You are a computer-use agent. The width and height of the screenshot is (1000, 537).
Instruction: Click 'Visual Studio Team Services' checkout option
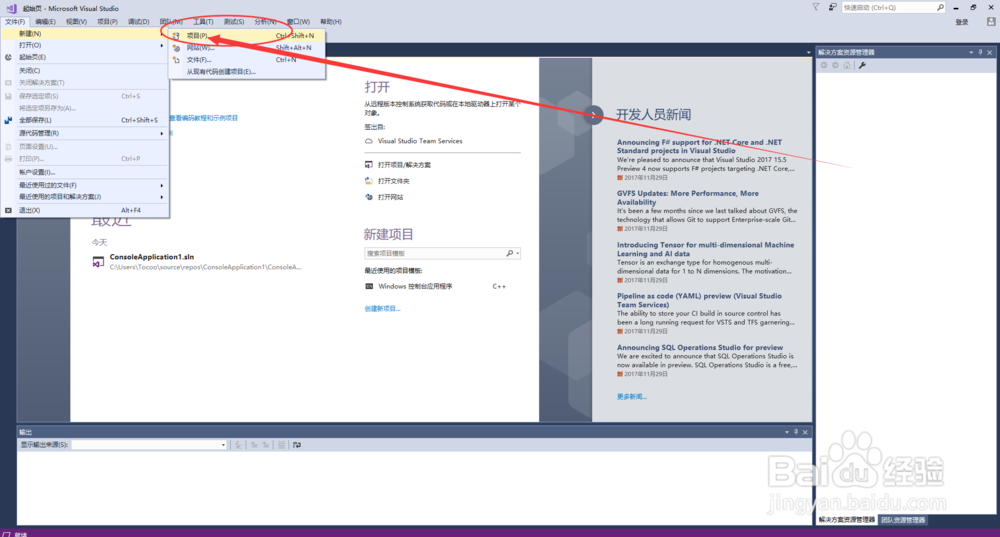(x=420, y=141)
